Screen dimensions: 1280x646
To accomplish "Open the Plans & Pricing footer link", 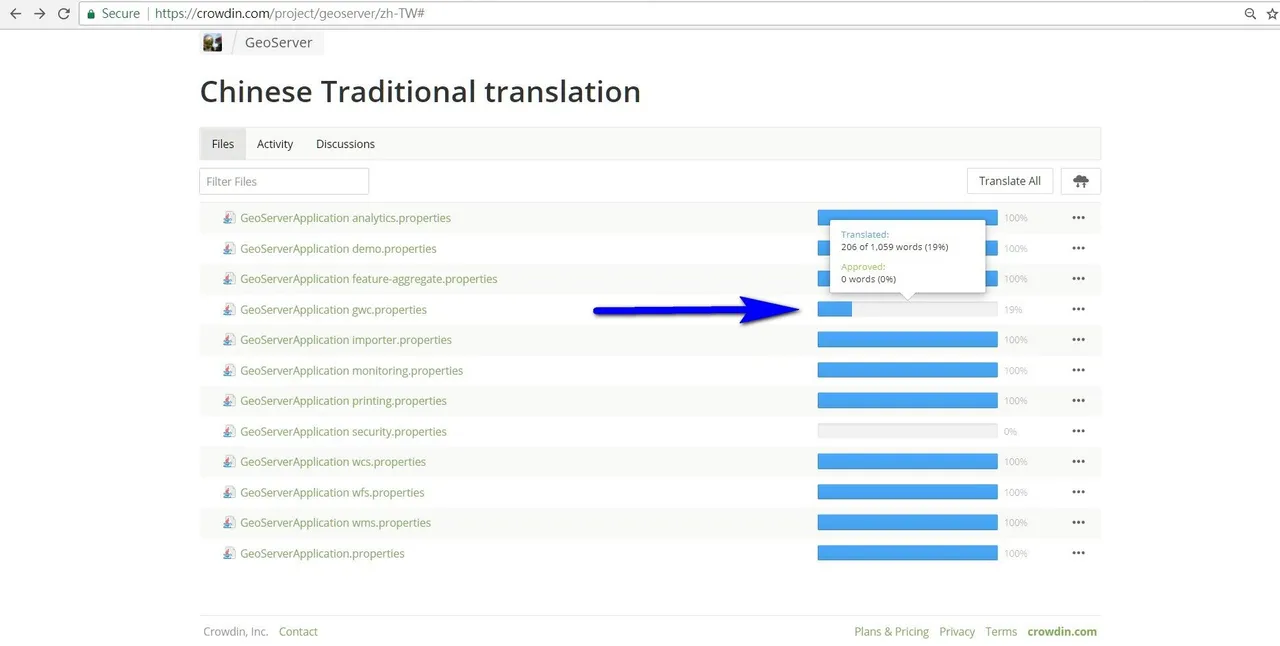I will [x=891, y=632].
